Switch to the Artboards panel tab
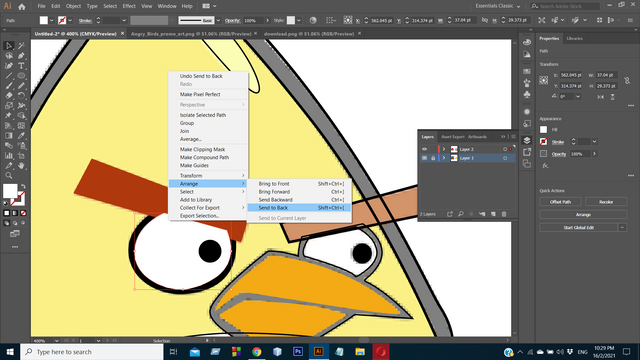 477,137
